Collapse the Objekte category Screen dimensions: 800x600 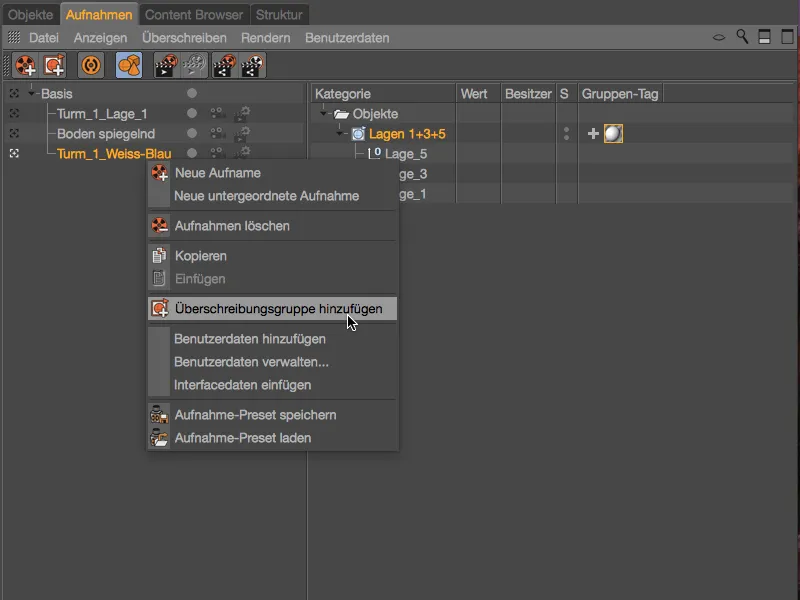pos(323,113)
